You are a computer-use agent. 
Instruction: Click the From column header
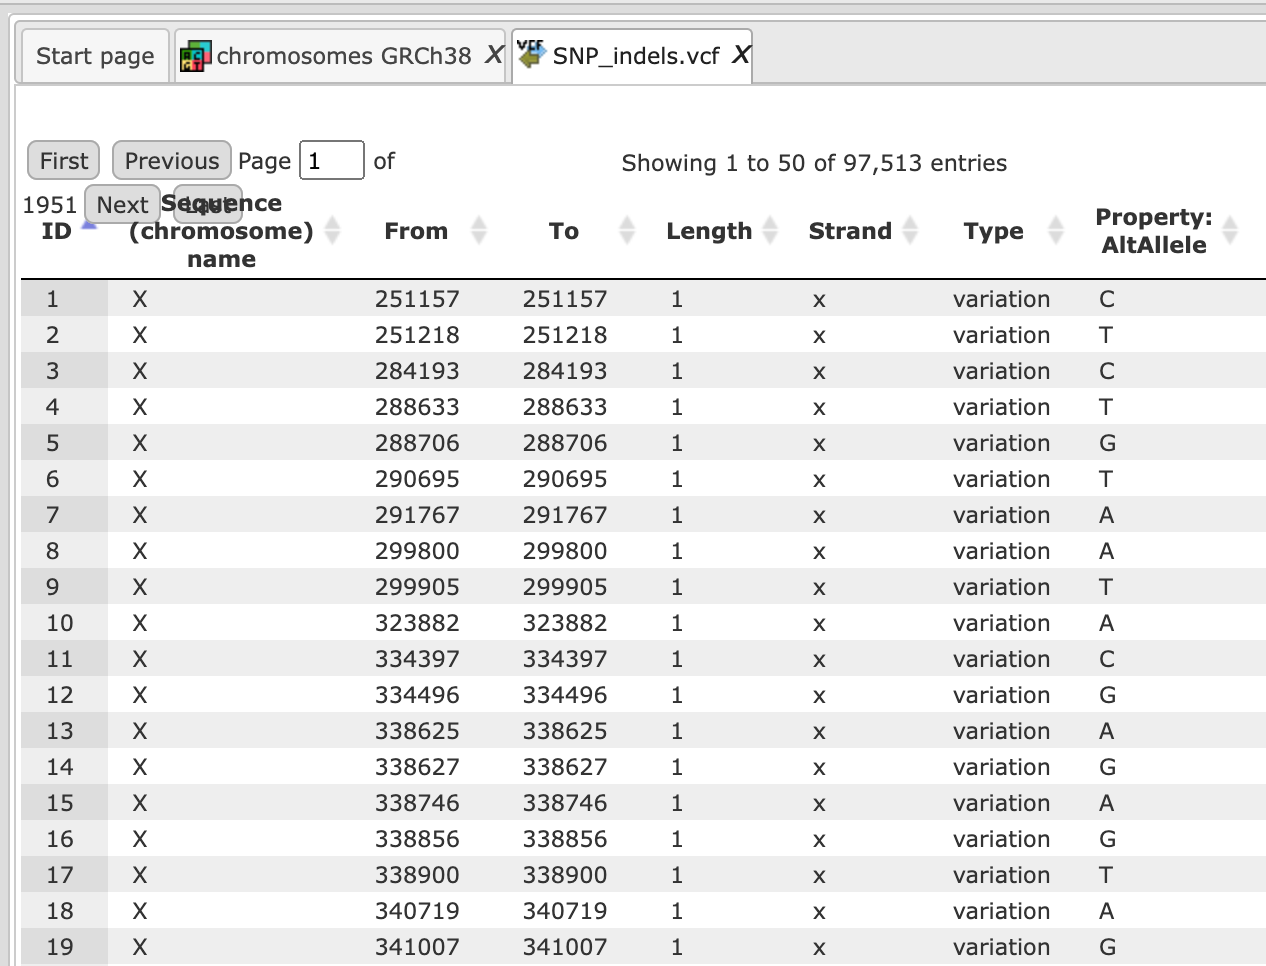416,231
